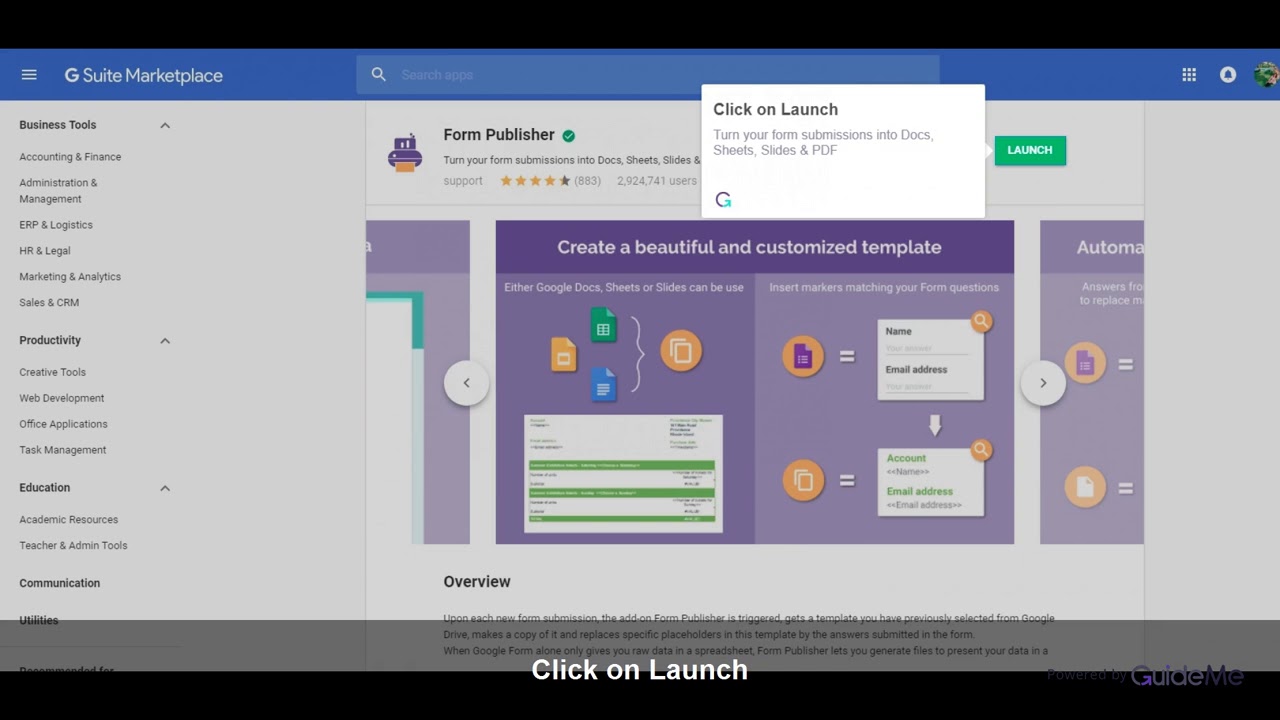Click the green LAUNCH button
This screenshot has height=720, width=1280.
tap(1030, 151)
